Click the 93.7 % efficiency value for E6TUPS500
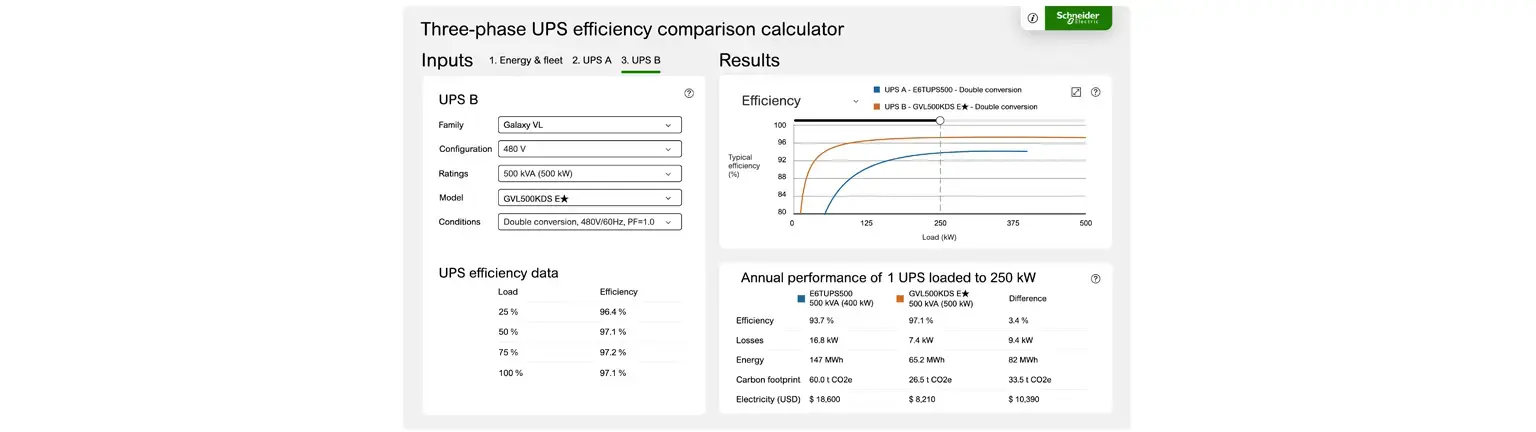 coord(822,321)
